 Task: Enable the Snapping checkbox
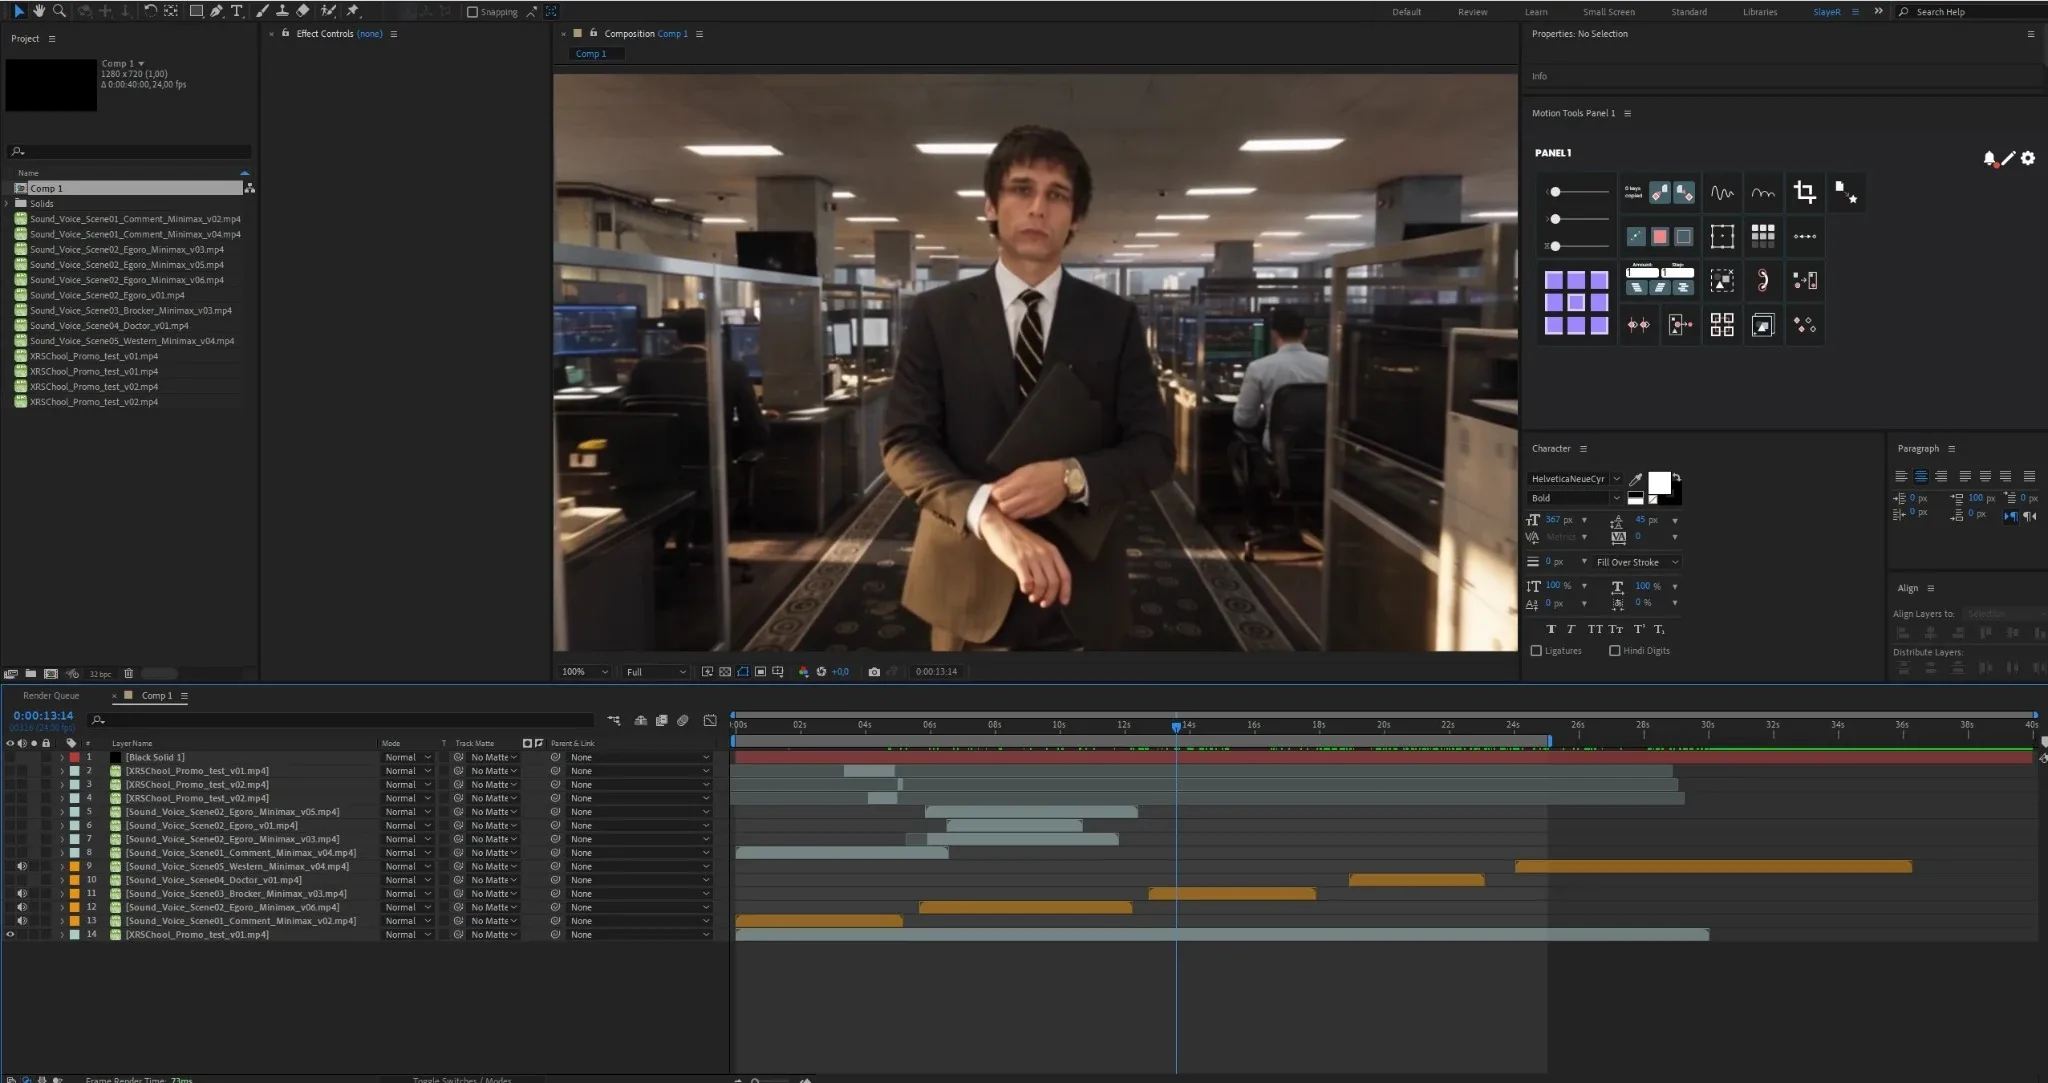point(472,12)
